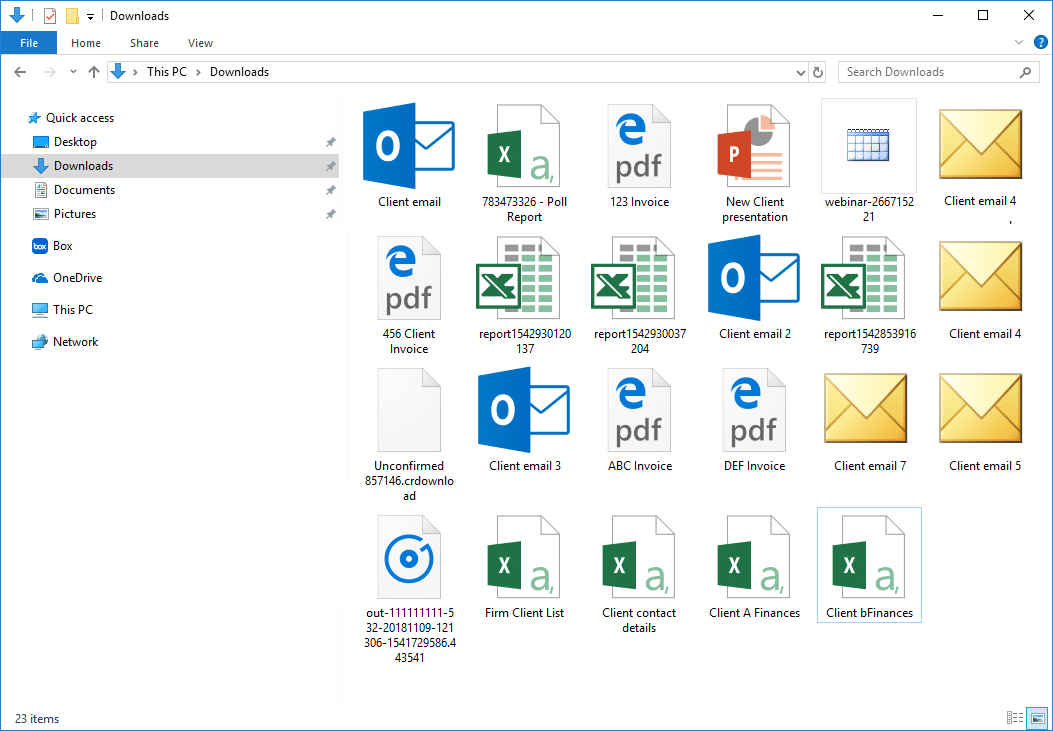1053x731 pixels.
Task: Open Network in the navigation pane
Action: point(64,342)
